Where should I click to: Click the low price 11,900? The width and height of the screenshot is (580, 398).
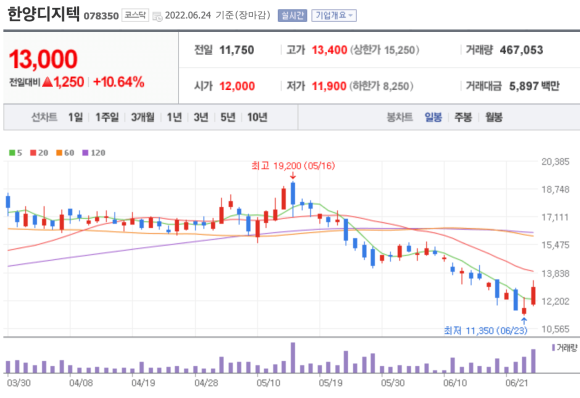pos(329,86)
